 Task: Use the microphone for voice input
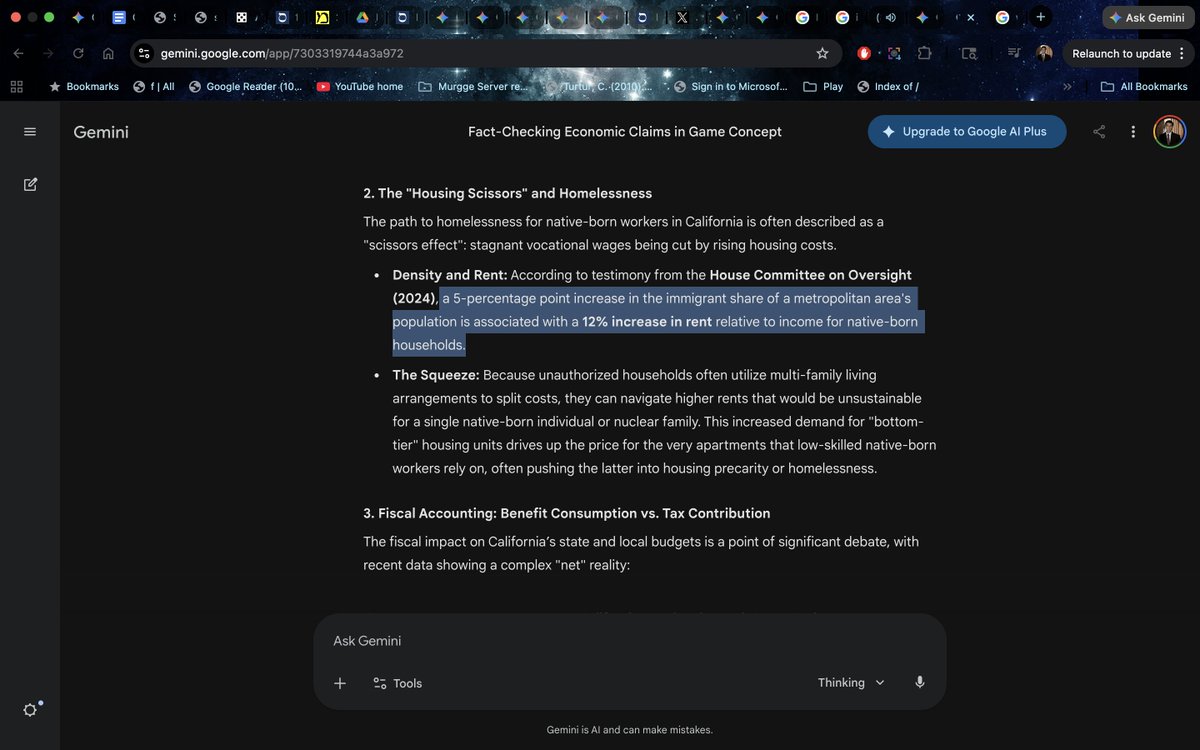(x=919, y=683)
